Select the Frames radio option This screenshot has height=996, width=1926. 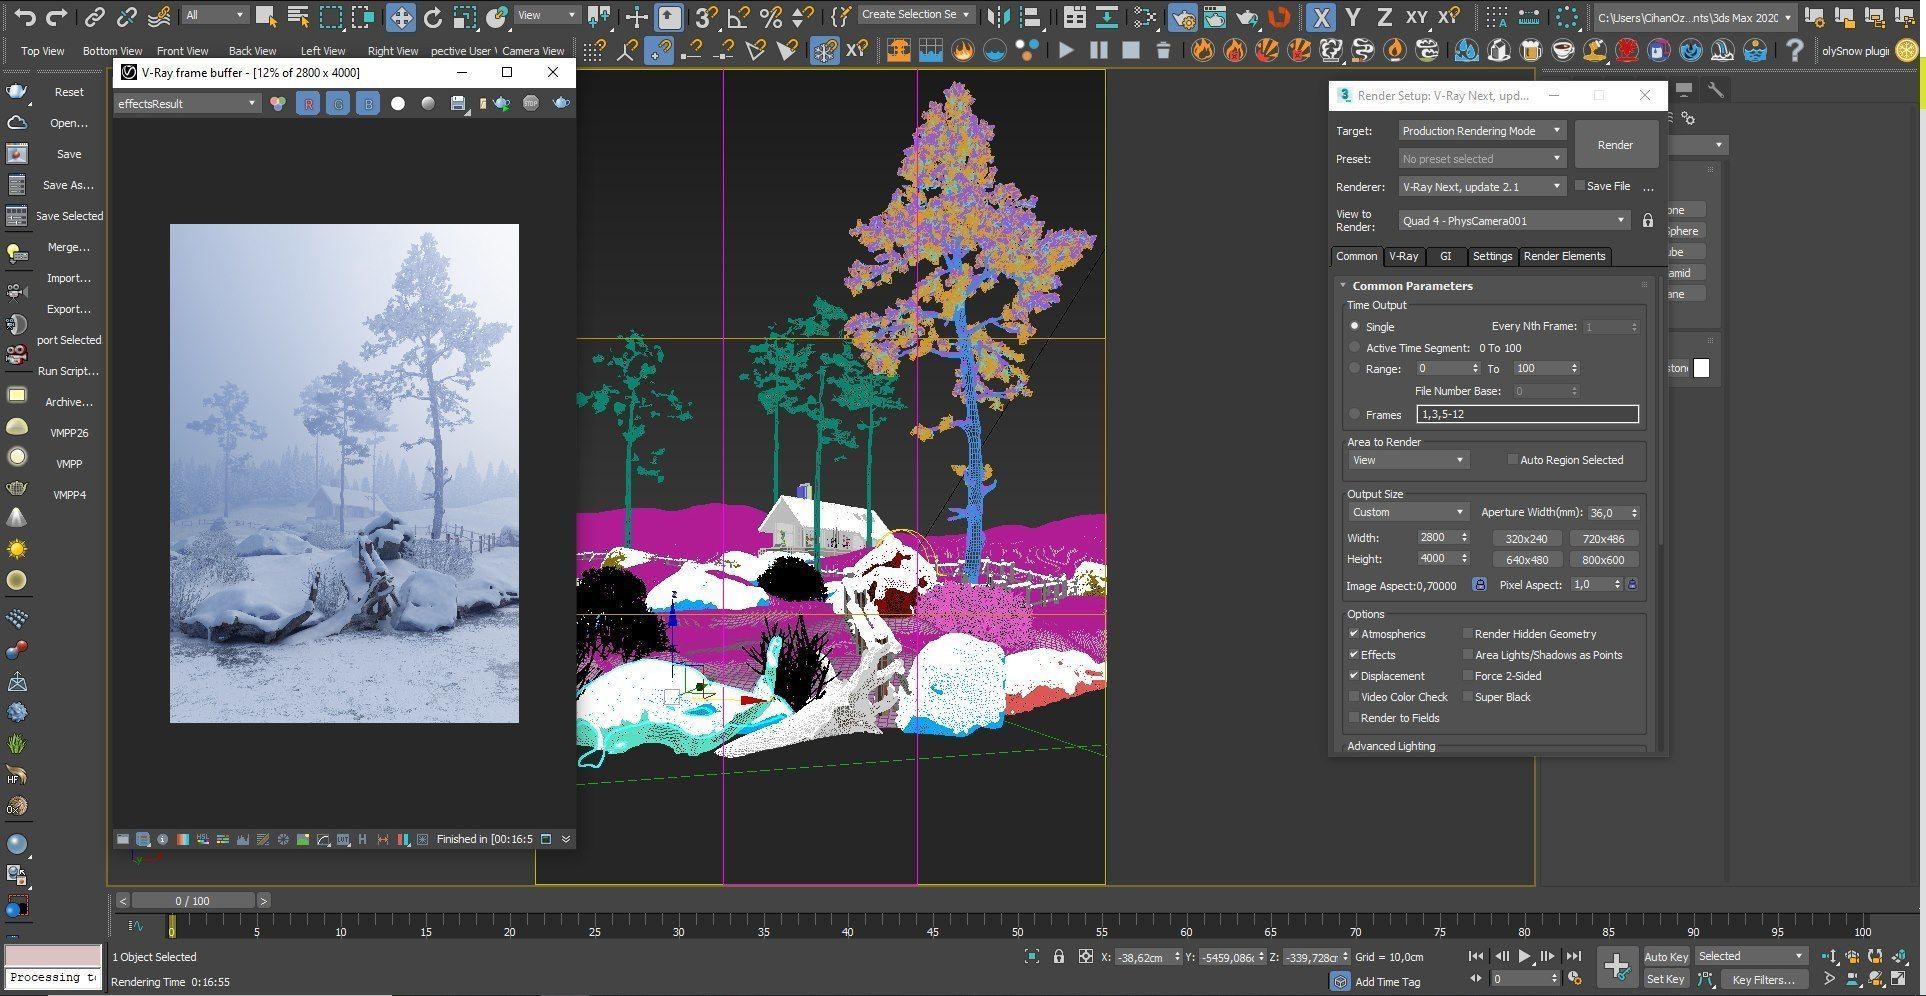click(1355, 414)
